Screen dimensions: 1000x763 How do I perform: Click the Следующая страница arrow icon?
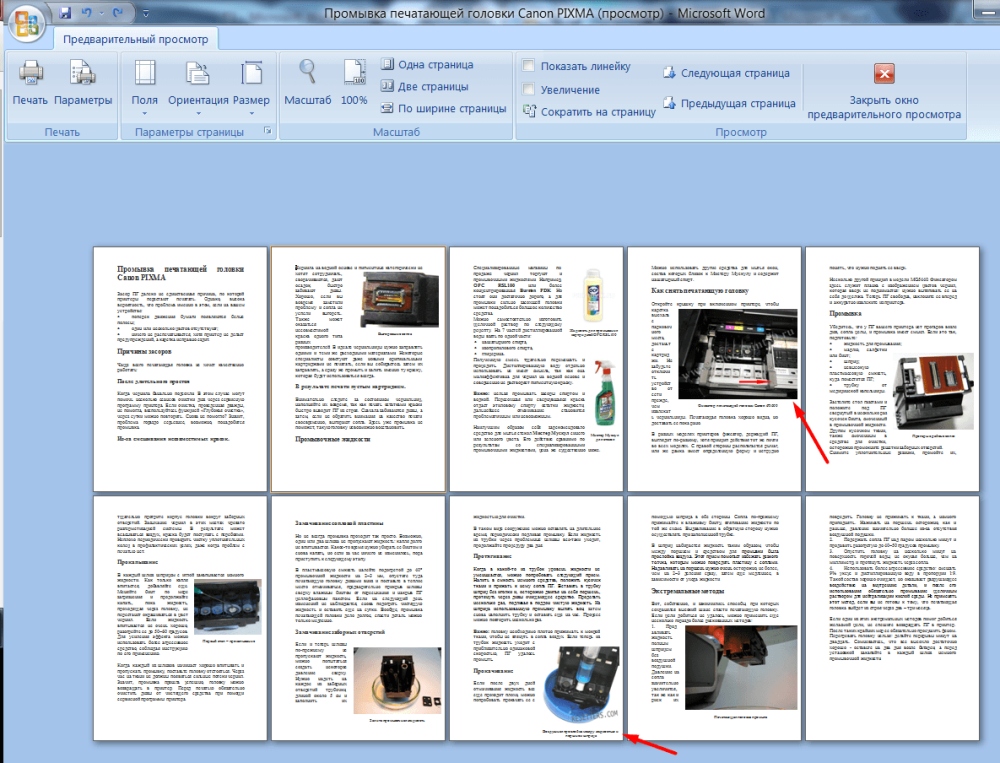(x=669, y=73)
